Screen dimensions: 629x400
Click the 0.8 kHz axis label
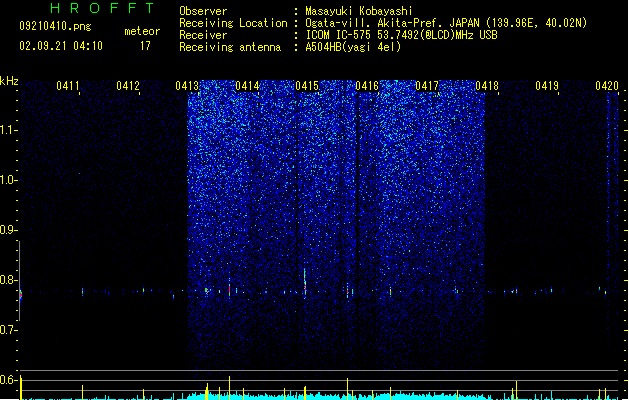[x=8, y=280]
